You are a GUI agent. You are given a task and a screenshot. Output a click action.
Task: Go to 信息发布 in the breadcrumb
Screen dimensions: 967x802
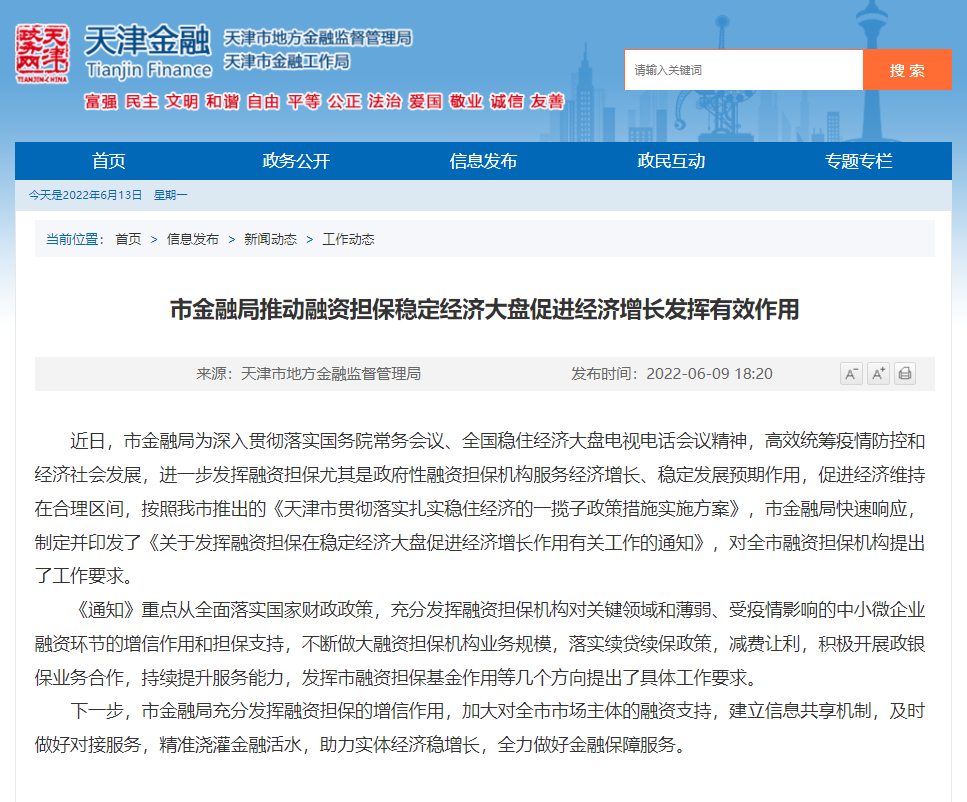point(192,239)
